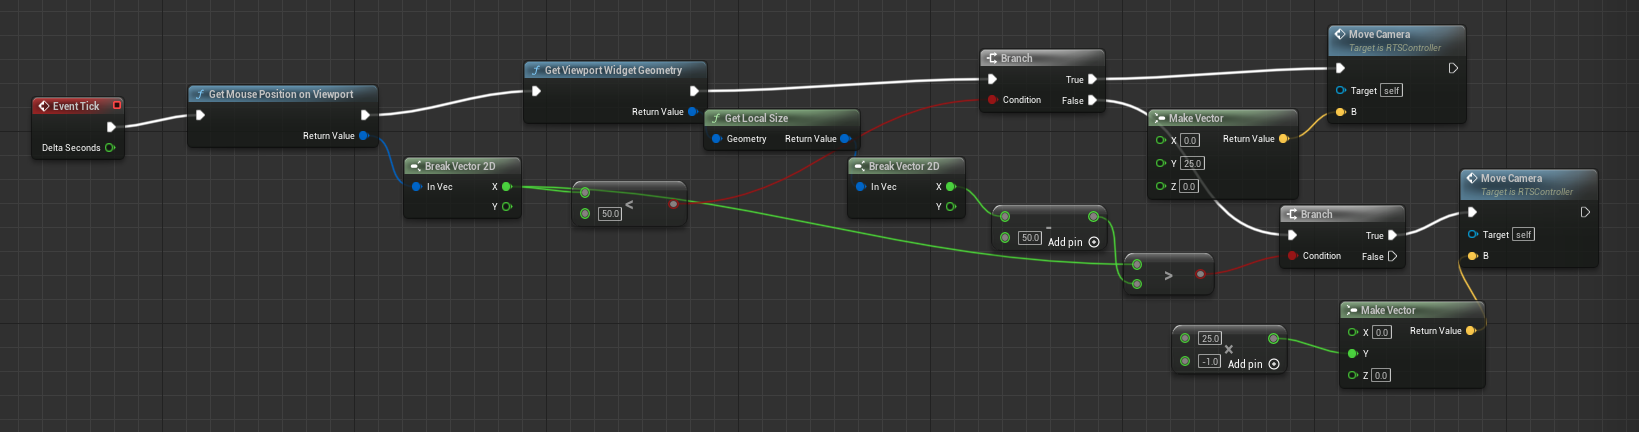Viewport: 1639px width, 432px height.
Task: Click Return Value pin of the upper Make Vector
Action: tap(1284, 139)
